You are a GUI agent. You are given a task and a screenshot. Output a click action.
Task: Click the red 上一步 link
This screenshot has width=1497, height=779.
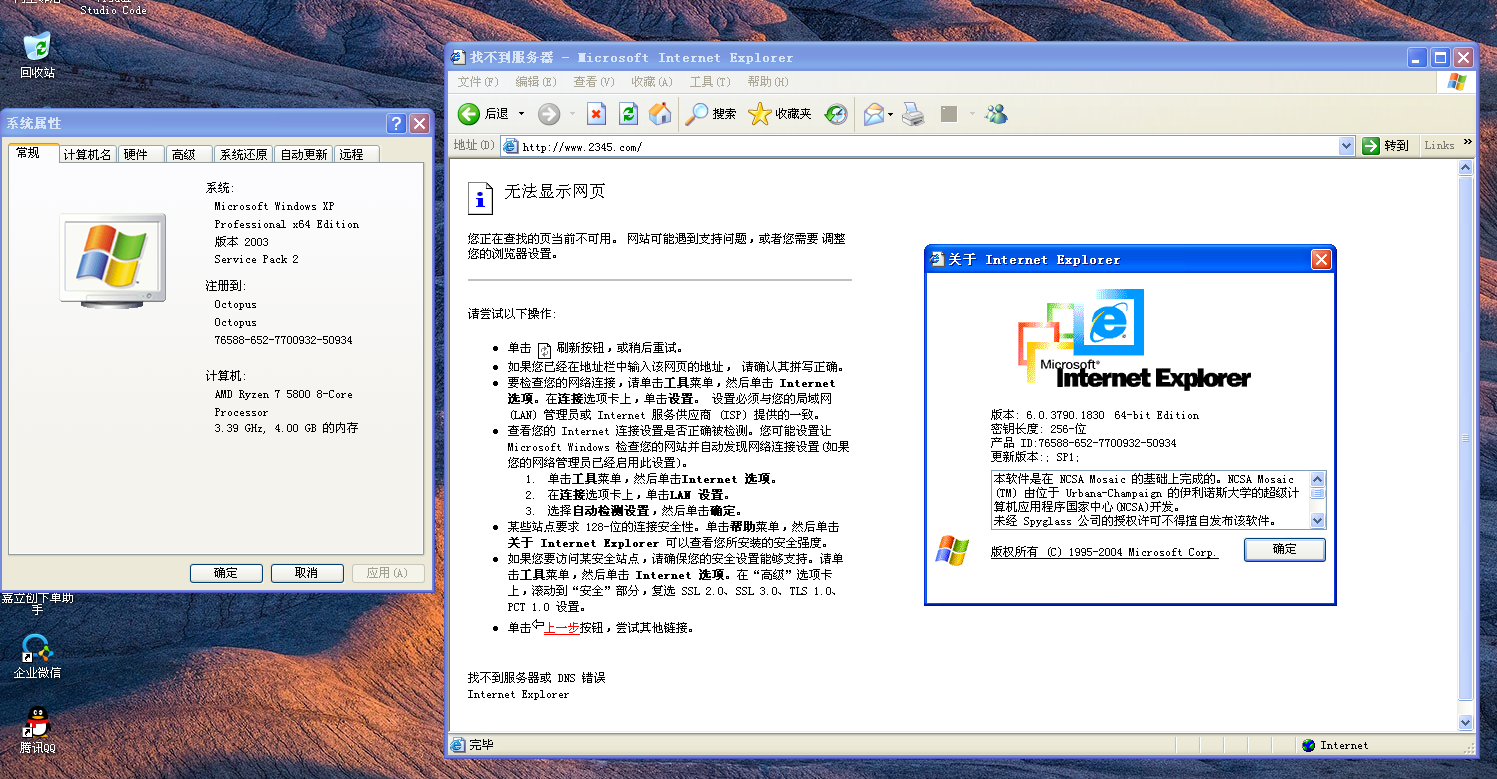pos(561,628)
